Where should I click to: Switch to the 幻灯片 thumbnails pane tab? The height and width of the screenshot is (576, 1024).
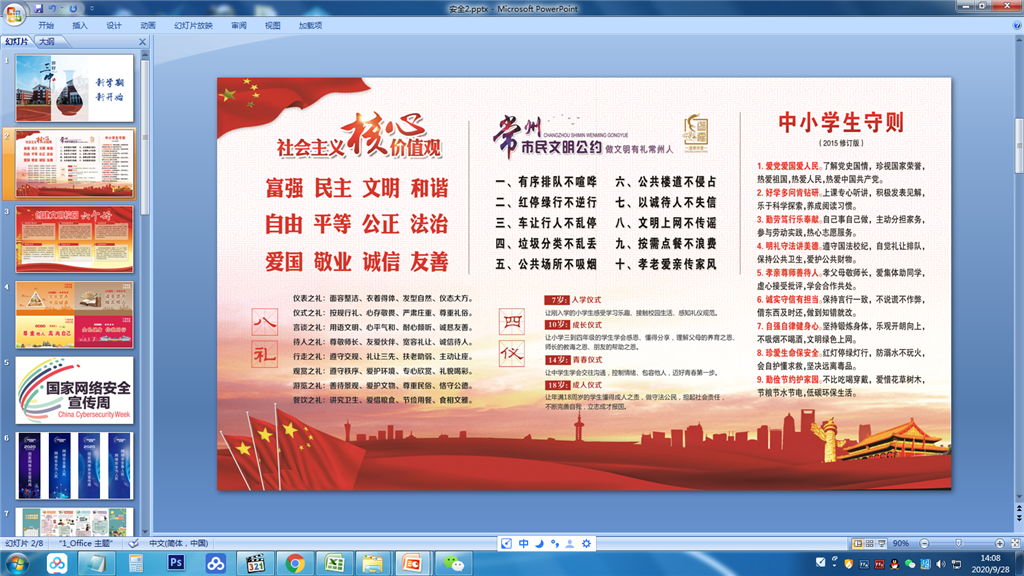(17, 42)
